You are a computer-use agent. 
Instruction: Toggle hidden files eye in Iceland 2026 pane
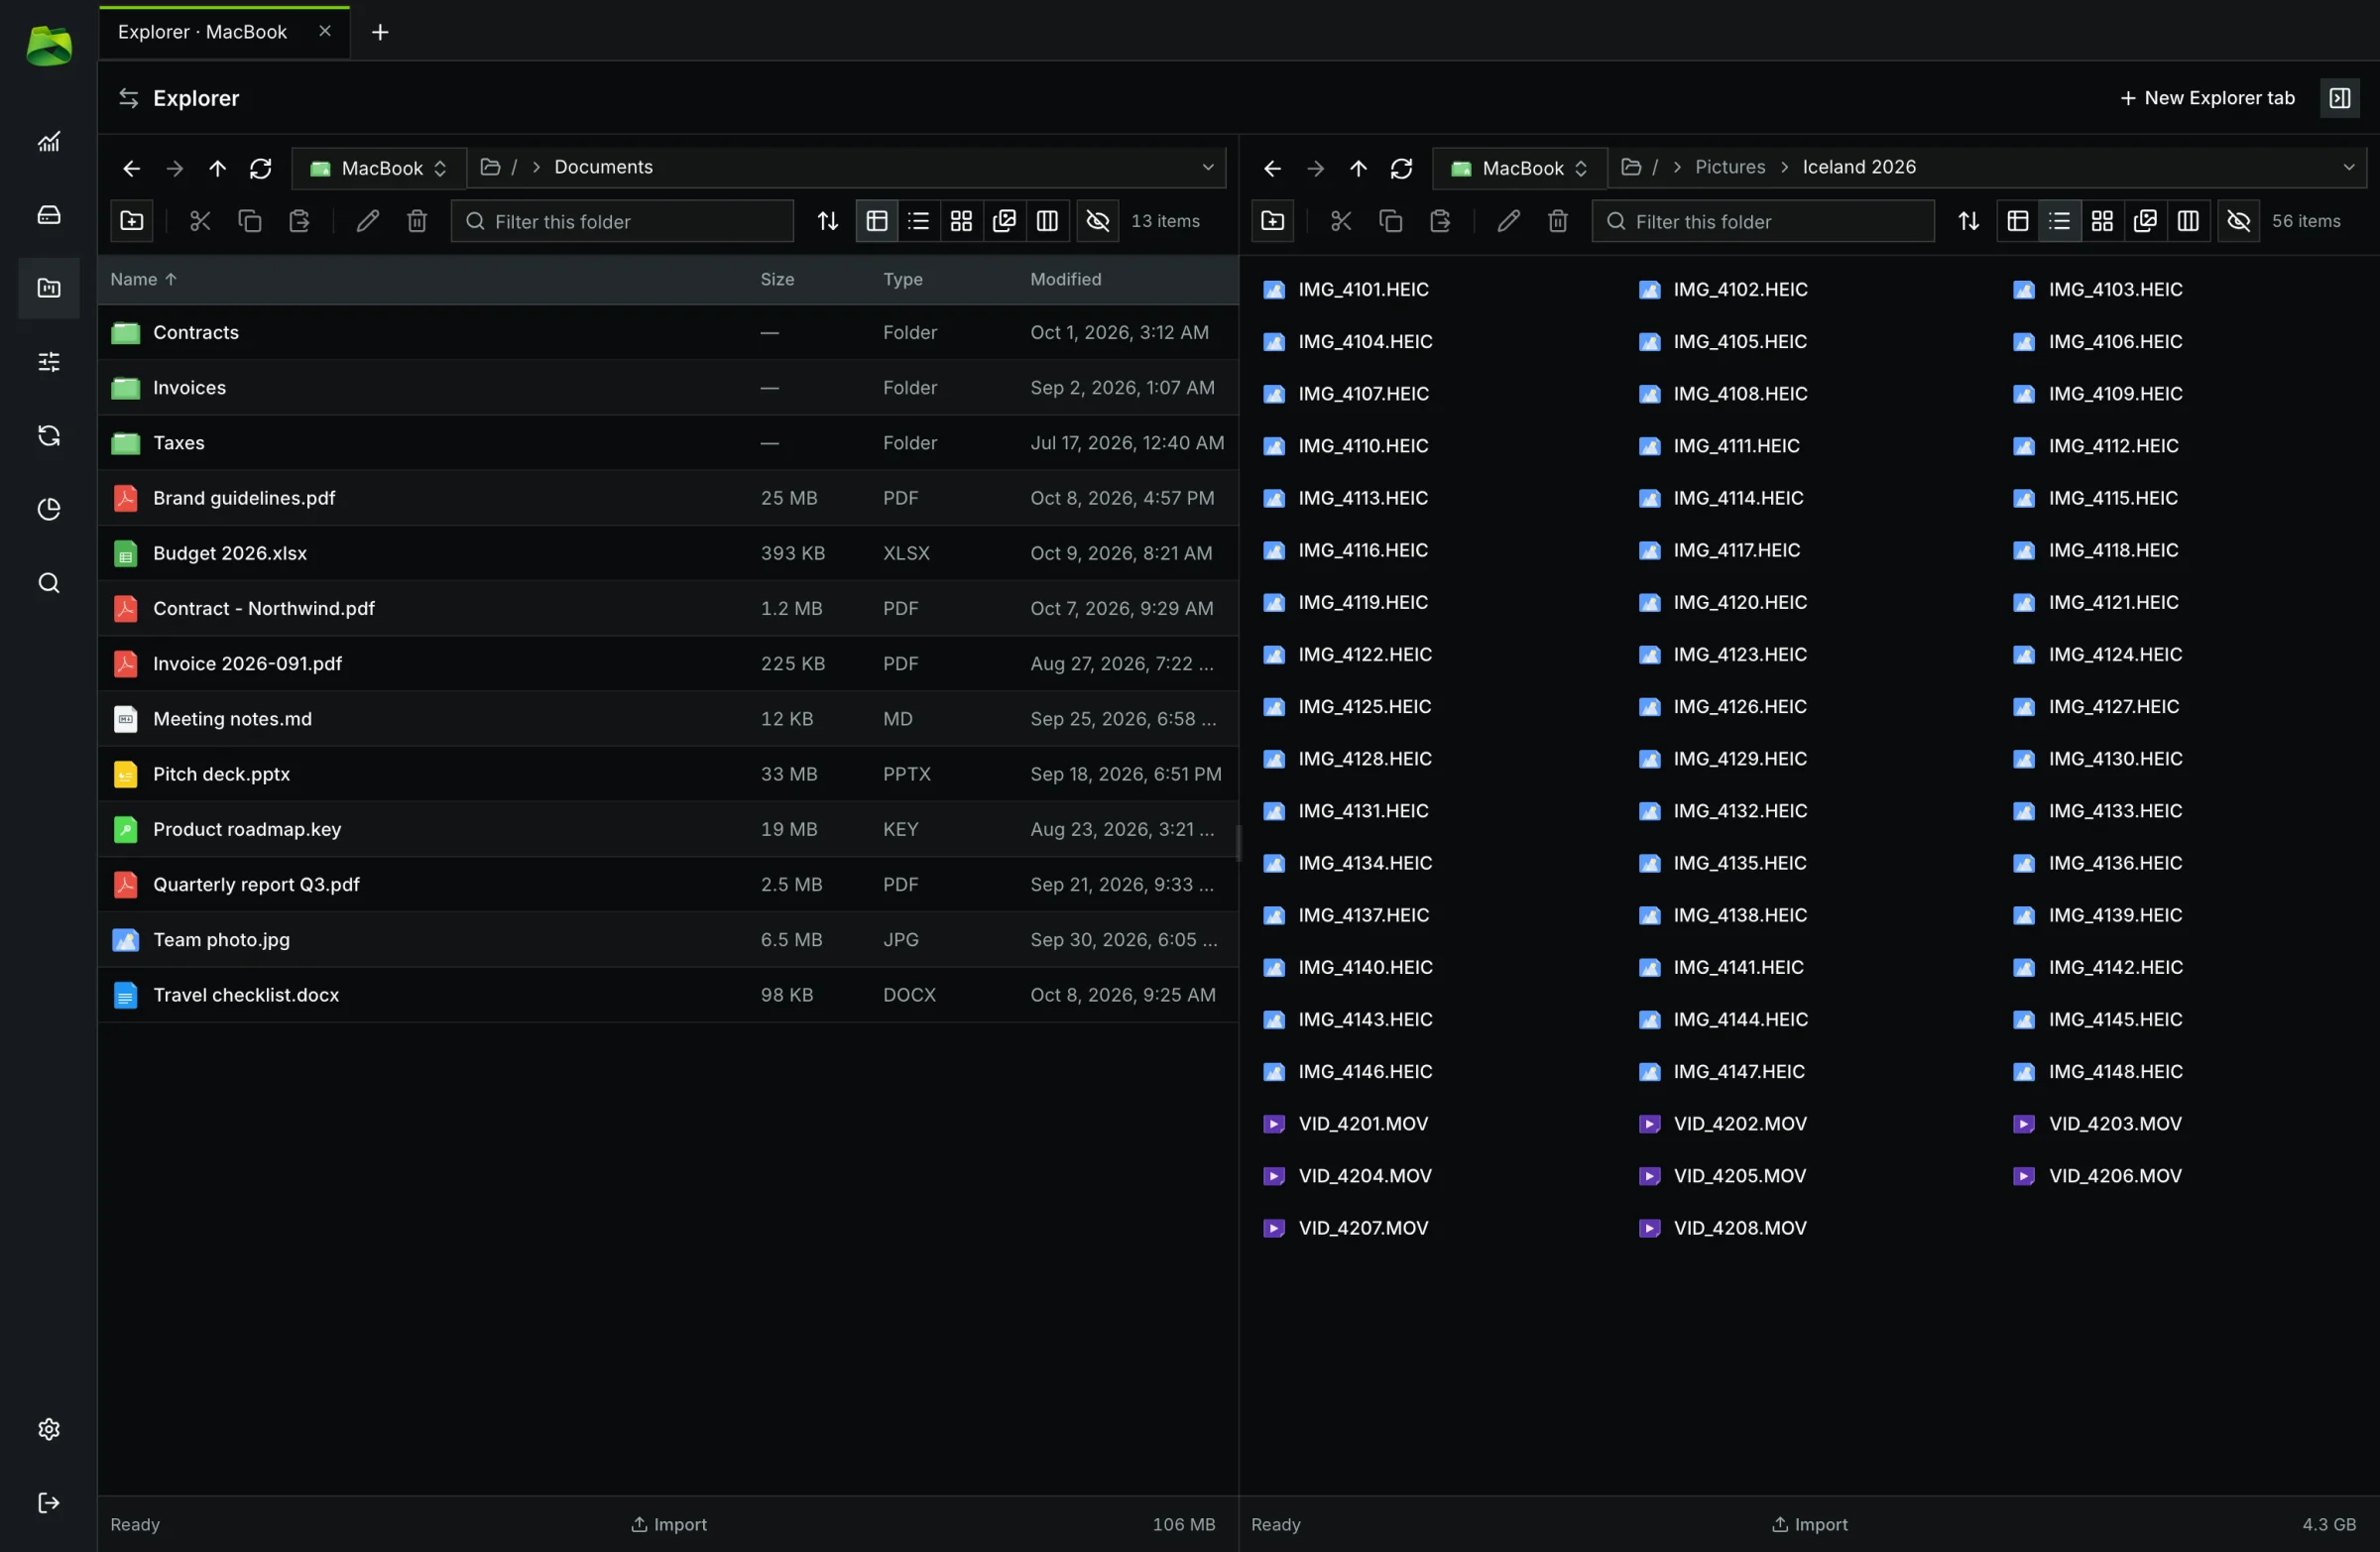[2238, 221]
